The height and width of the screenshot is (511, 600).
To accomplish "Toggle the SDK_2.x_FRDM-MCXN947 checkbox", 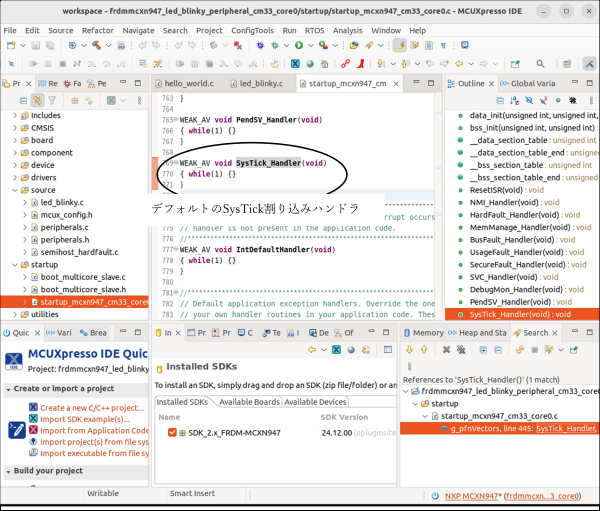I will click(172, 432).
